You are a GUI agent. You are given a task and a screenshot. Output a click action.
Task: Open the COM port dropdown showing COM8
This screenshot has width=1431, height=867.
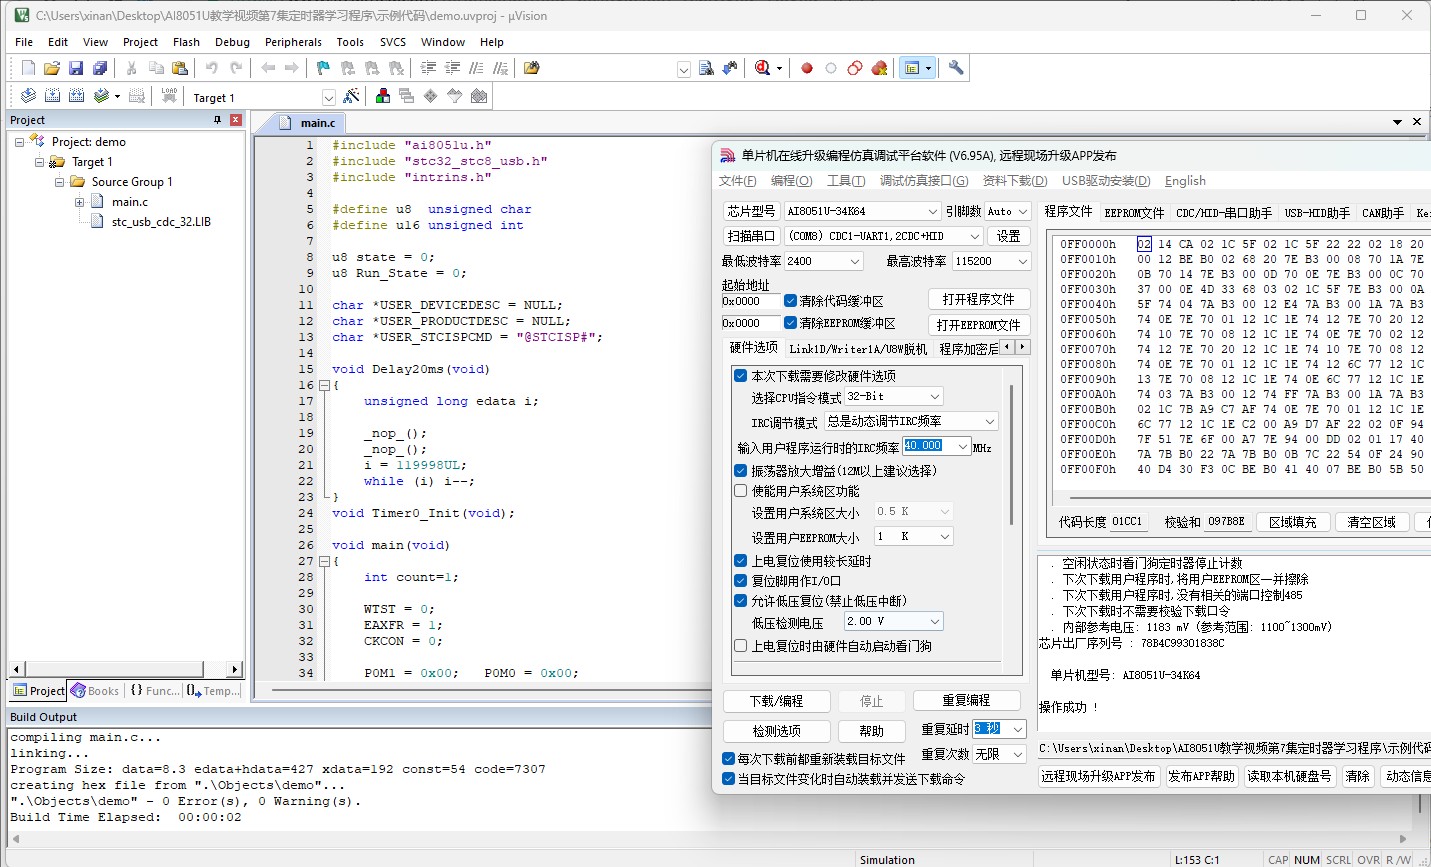pyautogui.click(x=884, y=236)
